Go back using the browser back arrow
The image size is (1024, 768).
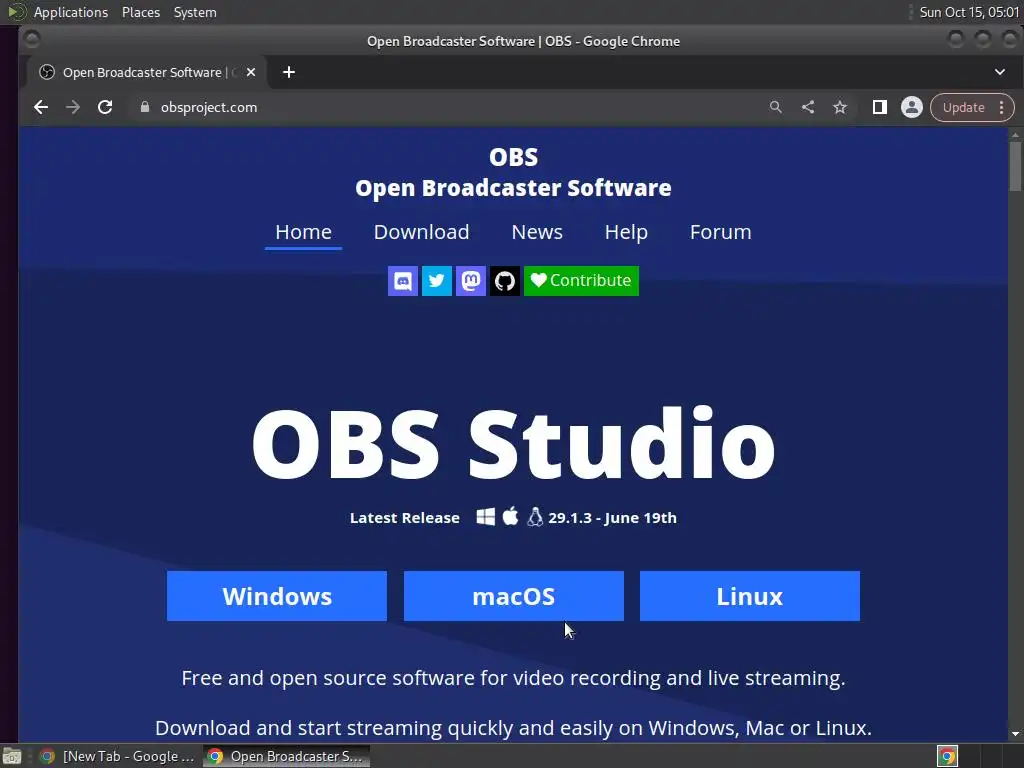[41, 107]
